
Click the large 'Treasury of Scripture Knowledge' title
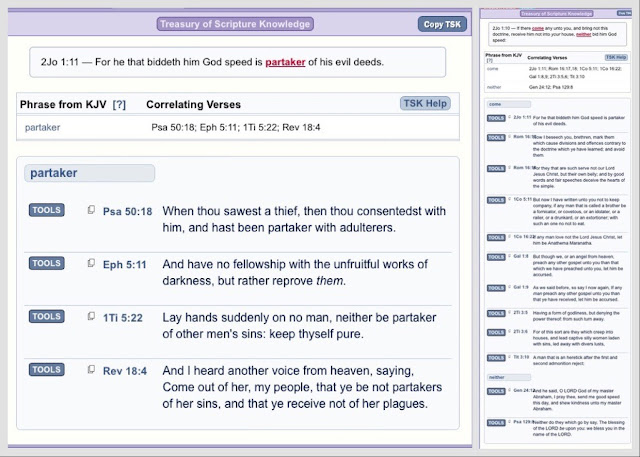pyautogui.click(x=235, y=24)
